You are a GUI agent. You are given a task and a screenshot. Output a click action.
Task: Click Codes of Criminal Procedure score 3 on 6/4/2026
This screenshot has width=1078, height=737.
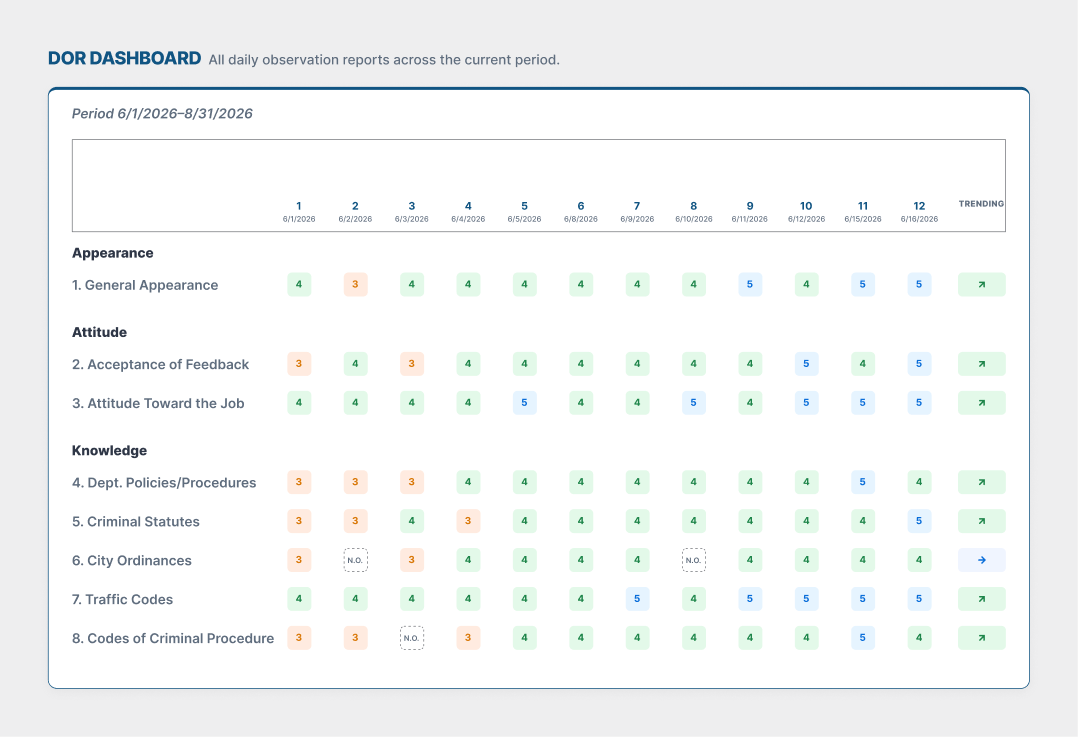tap(468, 638)
